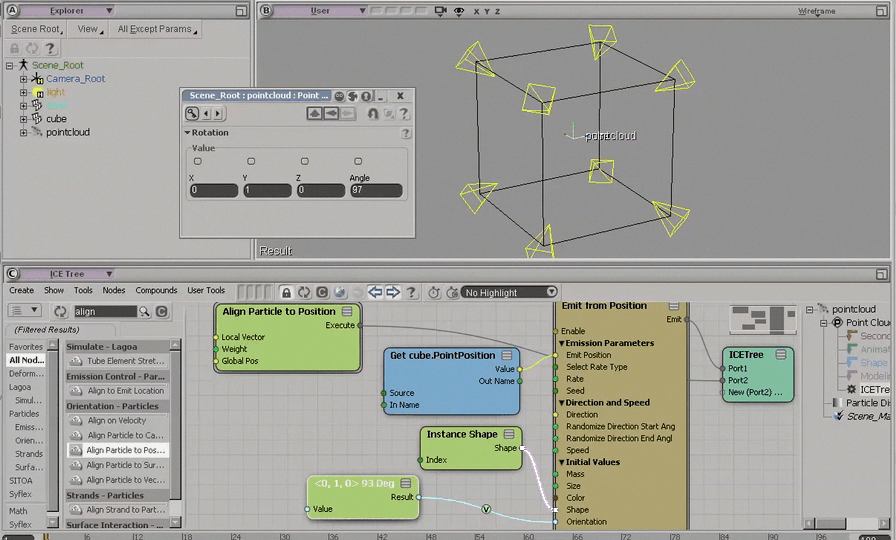Refresh the preset node list
896x540 pixels.
pos(60,311)
